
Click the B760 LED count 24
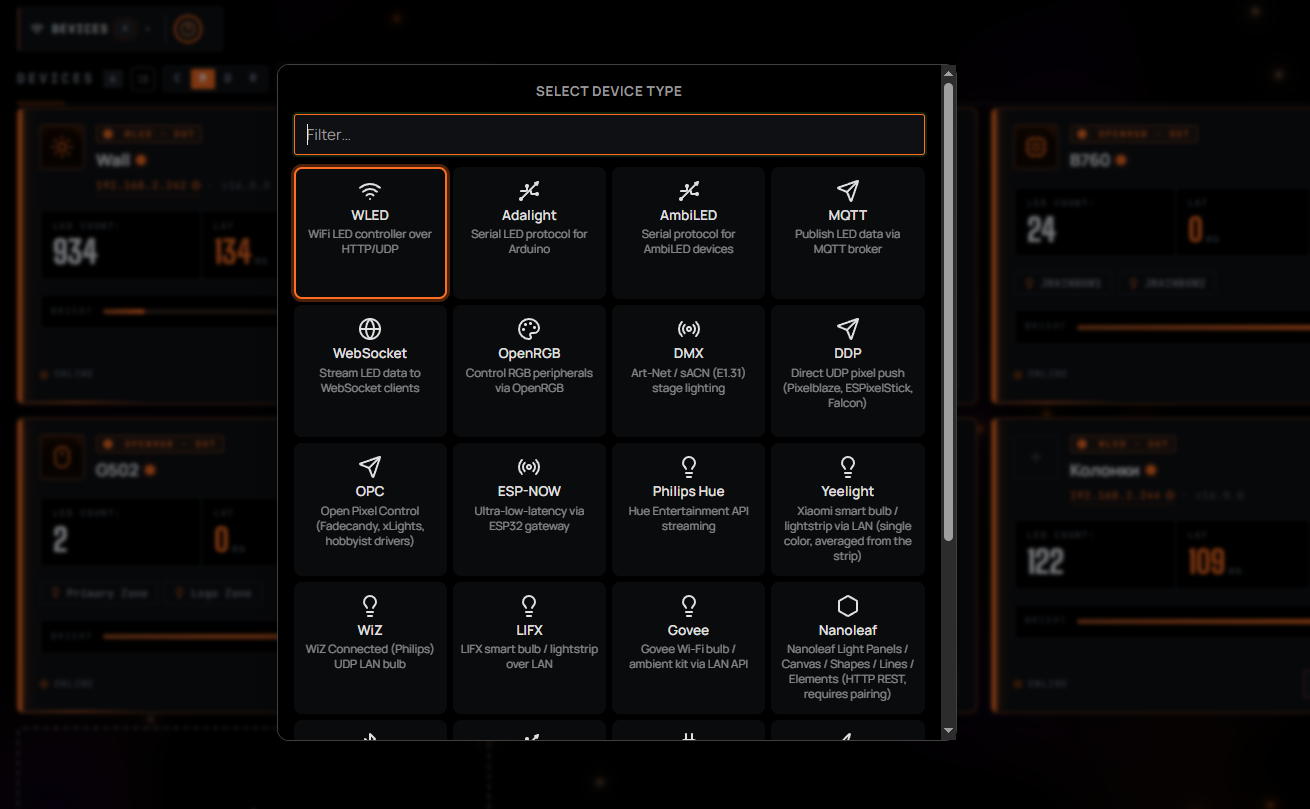coord(1041,231)
